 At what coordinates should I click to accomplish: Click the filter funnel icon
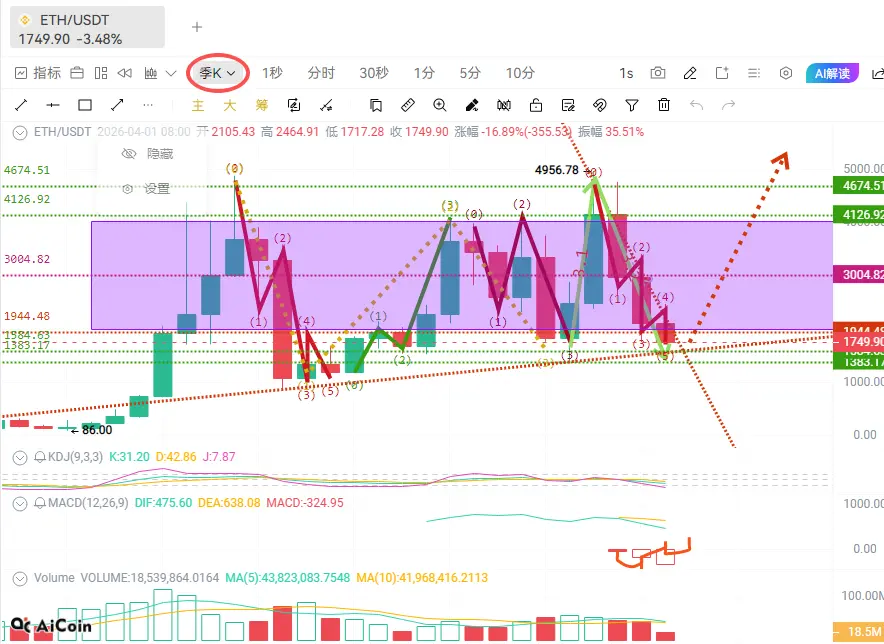[632, 105]
